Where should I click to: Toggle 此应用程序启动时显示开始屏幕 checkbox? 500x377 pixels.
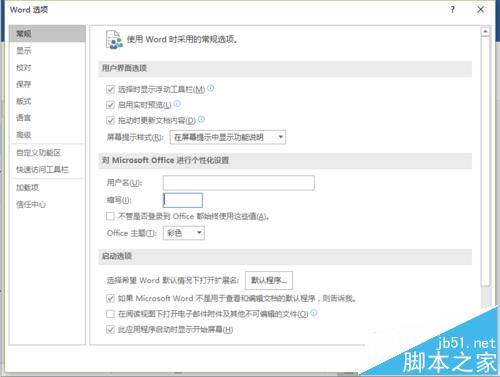coord(110,330)
